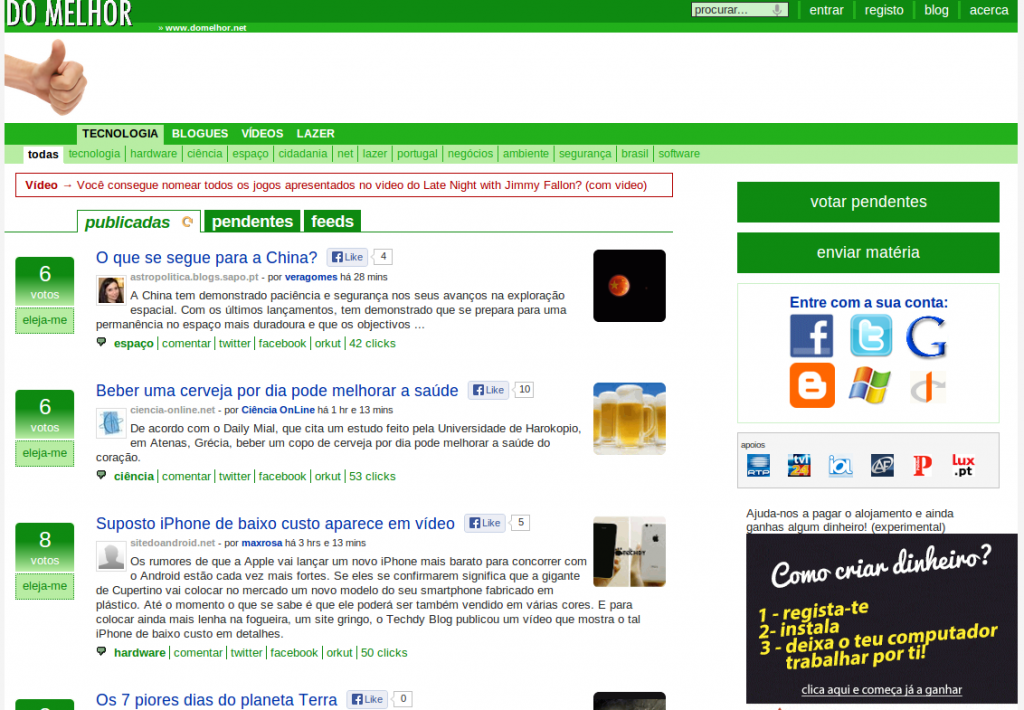The image size is (1024, 710).
Task: Filter by the segurança category
Action: tap(585, 153)
